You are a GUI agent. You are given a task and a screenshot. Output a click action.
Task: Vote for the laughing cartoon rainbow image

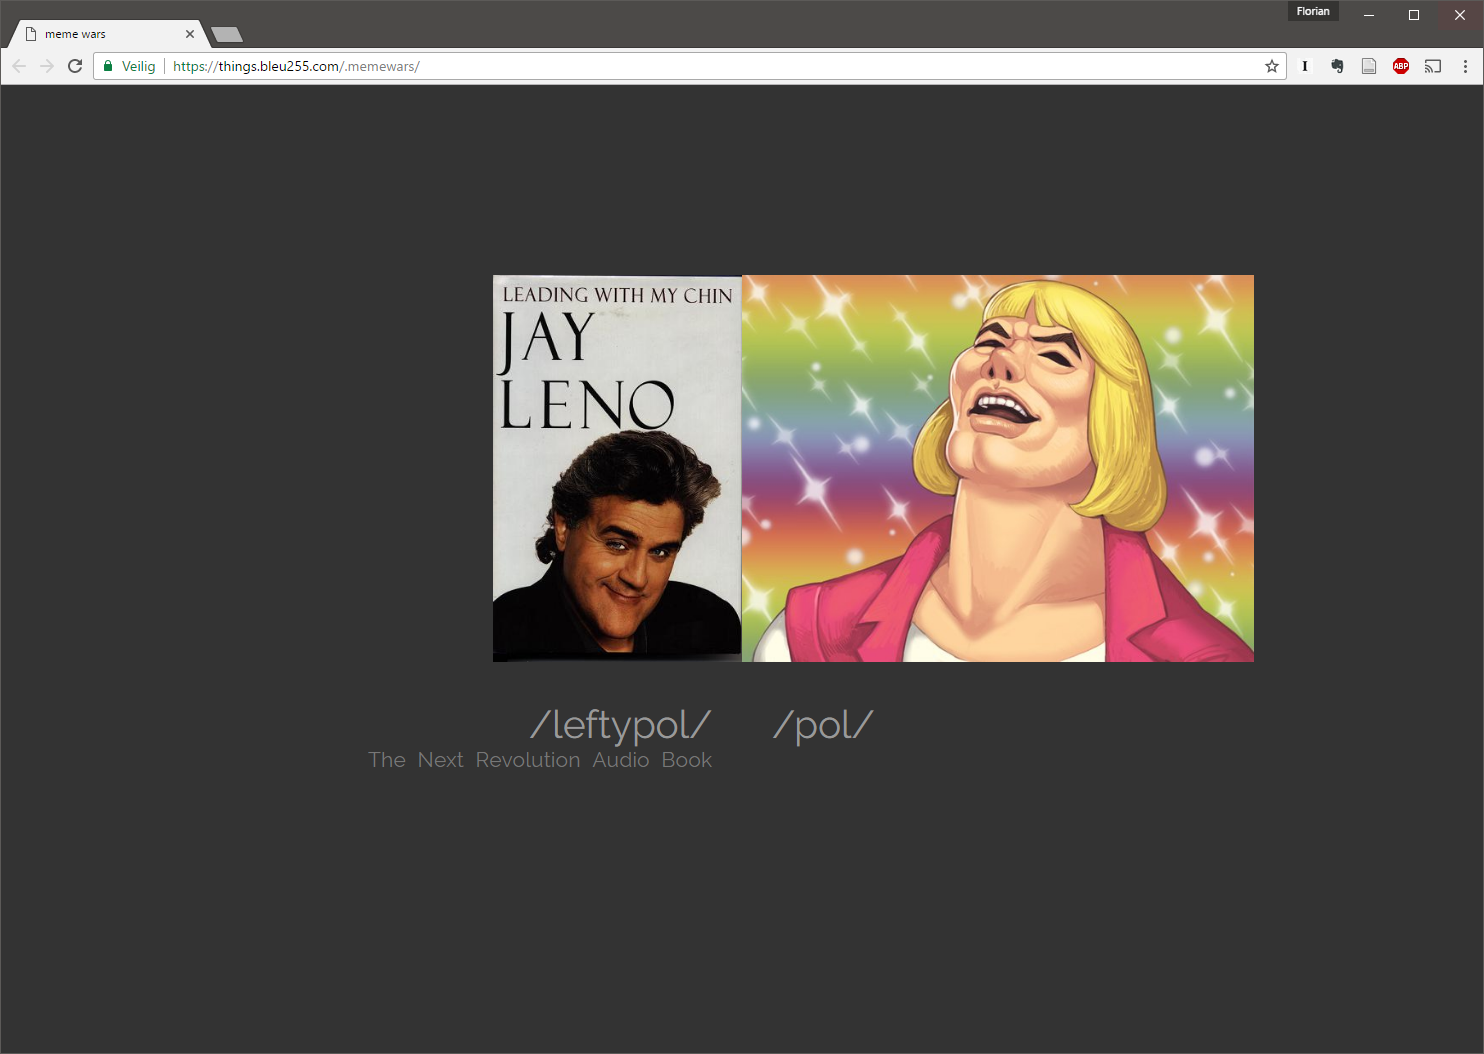point(997,468)
